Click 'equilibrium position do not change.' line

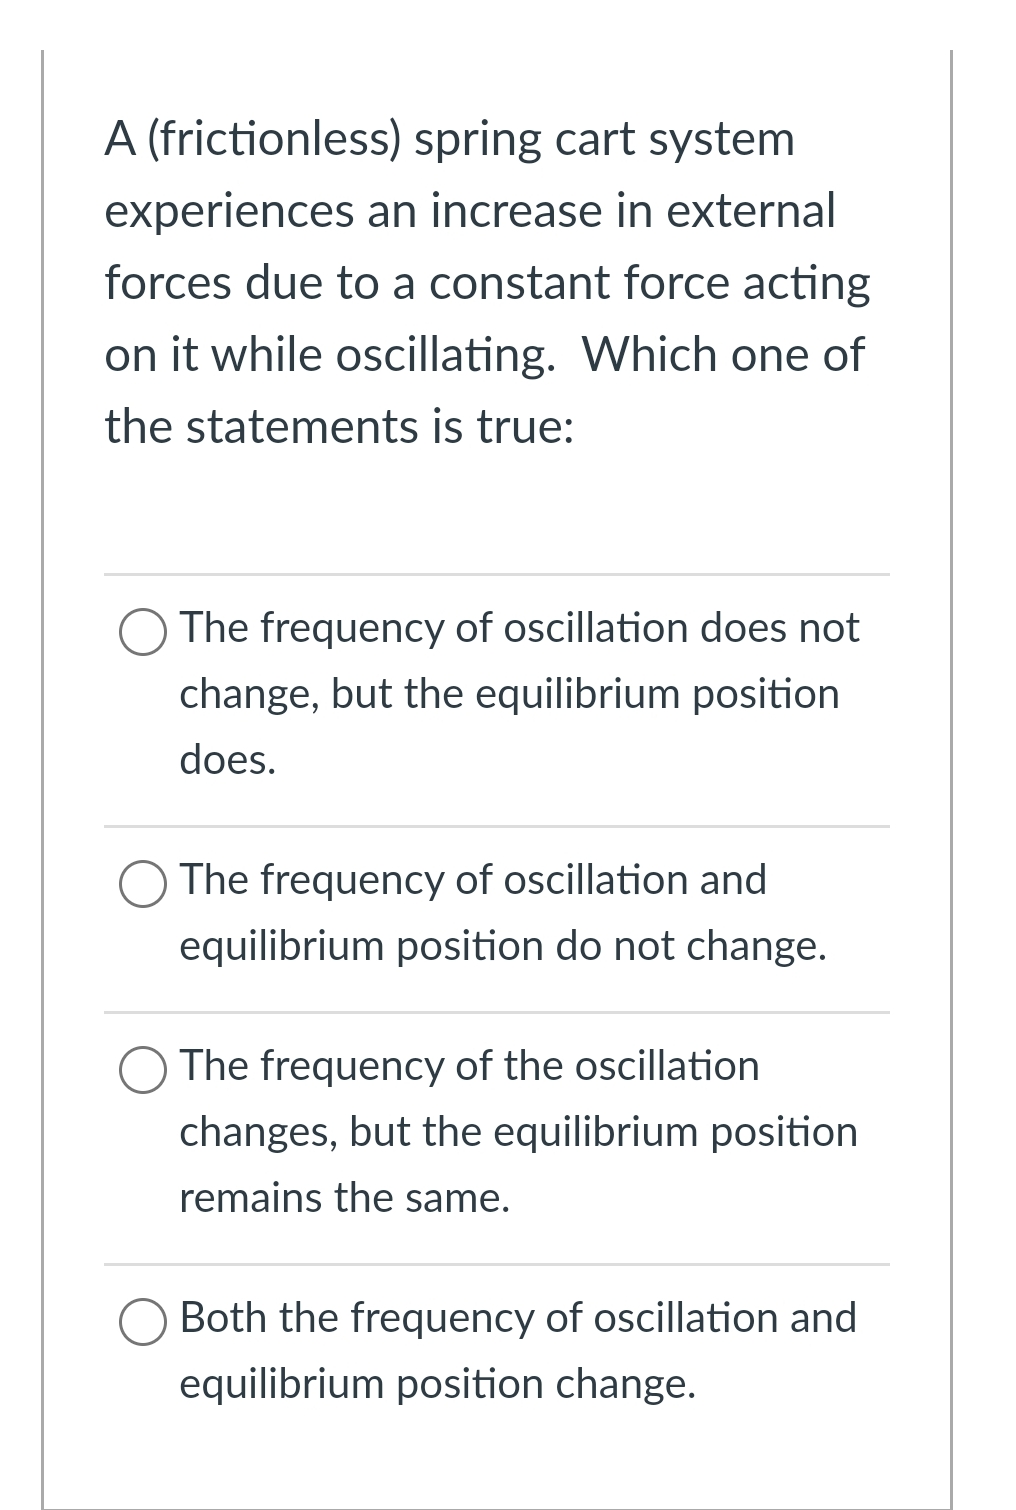(x=503, y=946)
